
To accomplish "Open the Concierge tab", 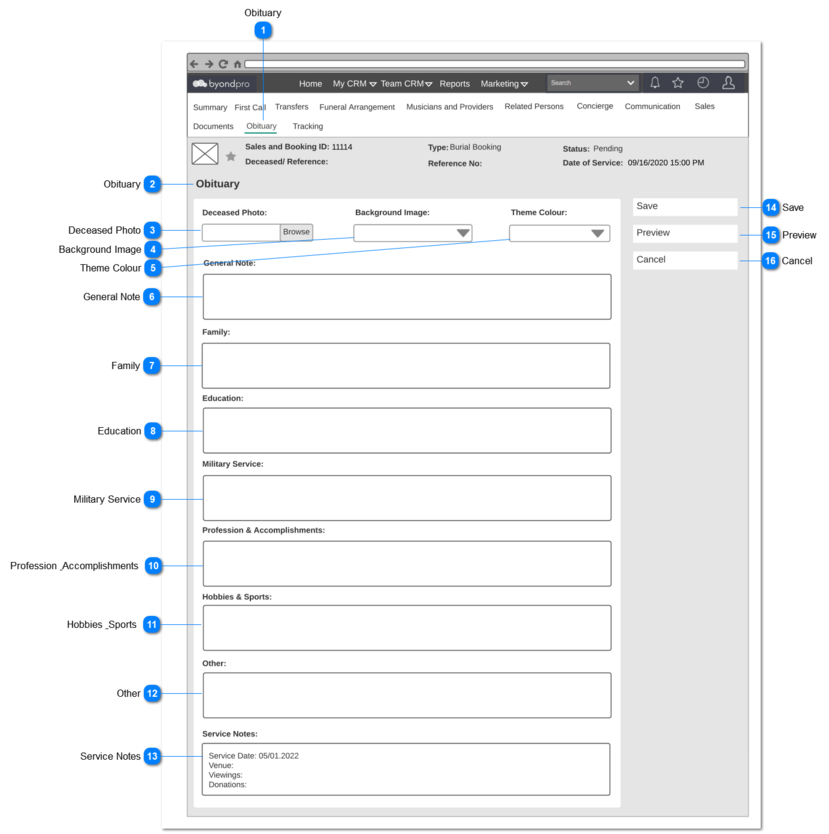I will click(x=595, y=106).
